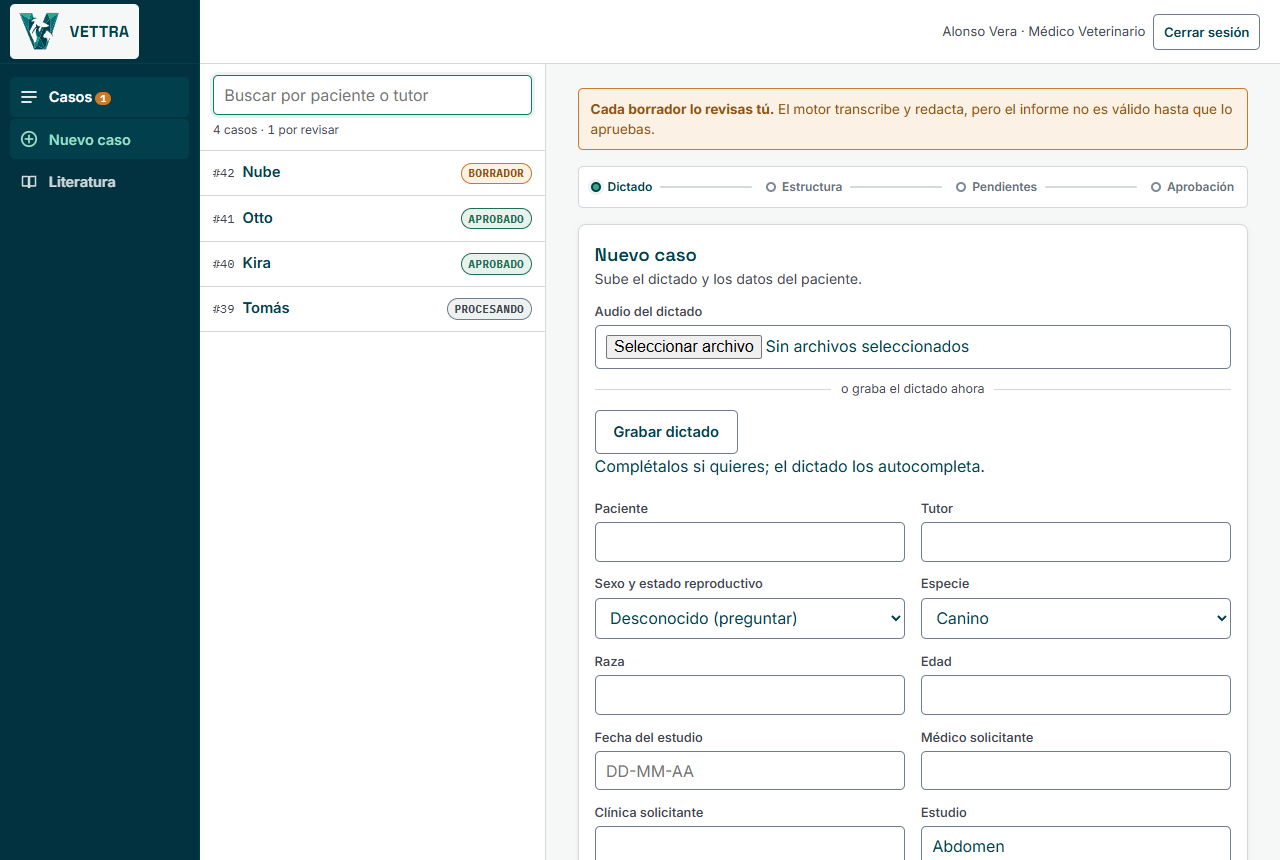Open Sexo y estado reproductivo dropdown
Viewport: 1280px width, 860px height.
[x=750, y=618]
